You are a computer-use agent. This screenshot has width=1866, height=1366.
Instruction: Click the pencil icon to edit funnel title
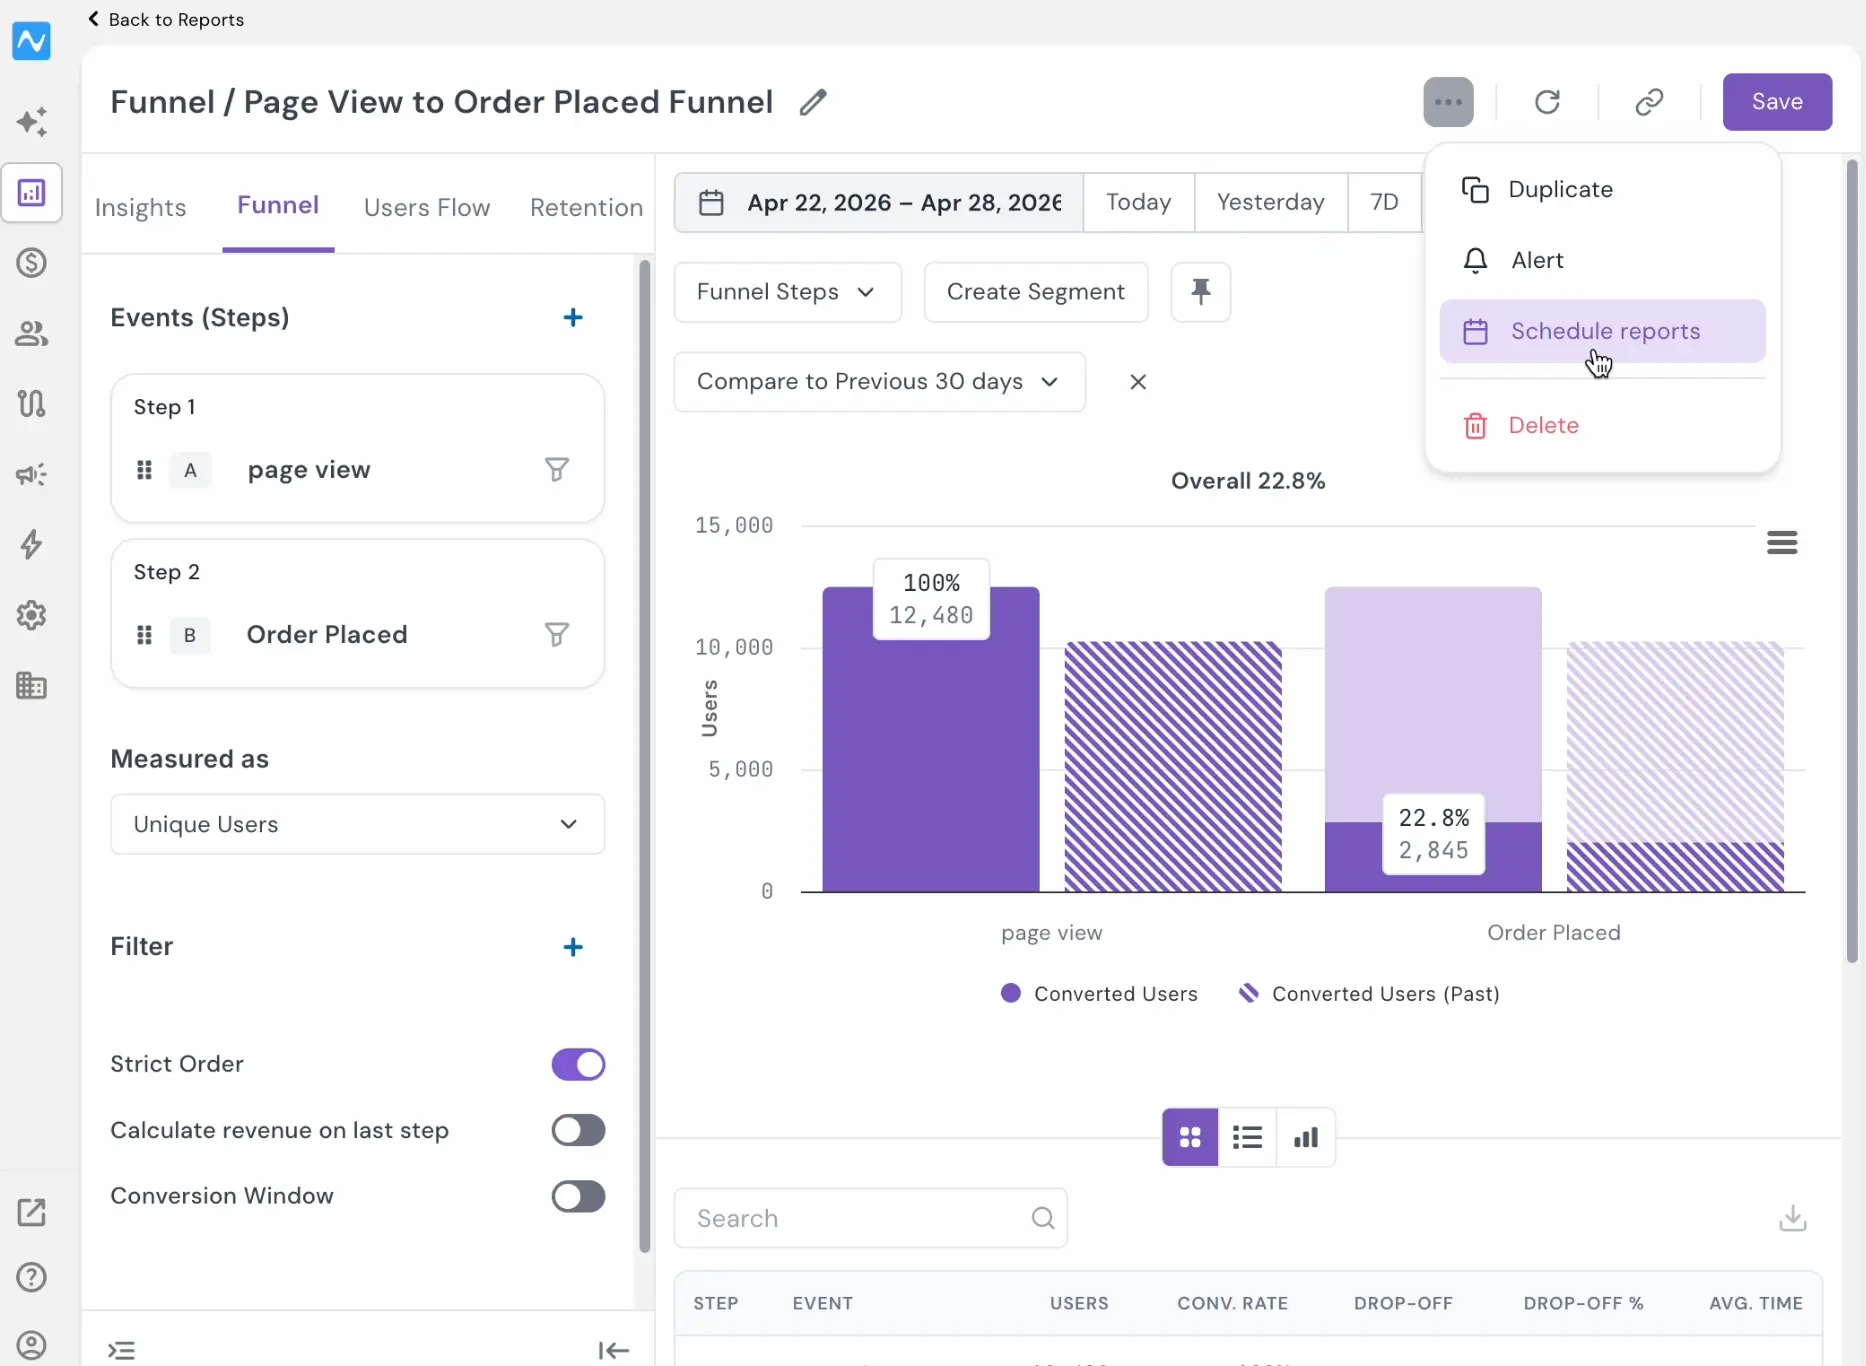coord(813,102)
